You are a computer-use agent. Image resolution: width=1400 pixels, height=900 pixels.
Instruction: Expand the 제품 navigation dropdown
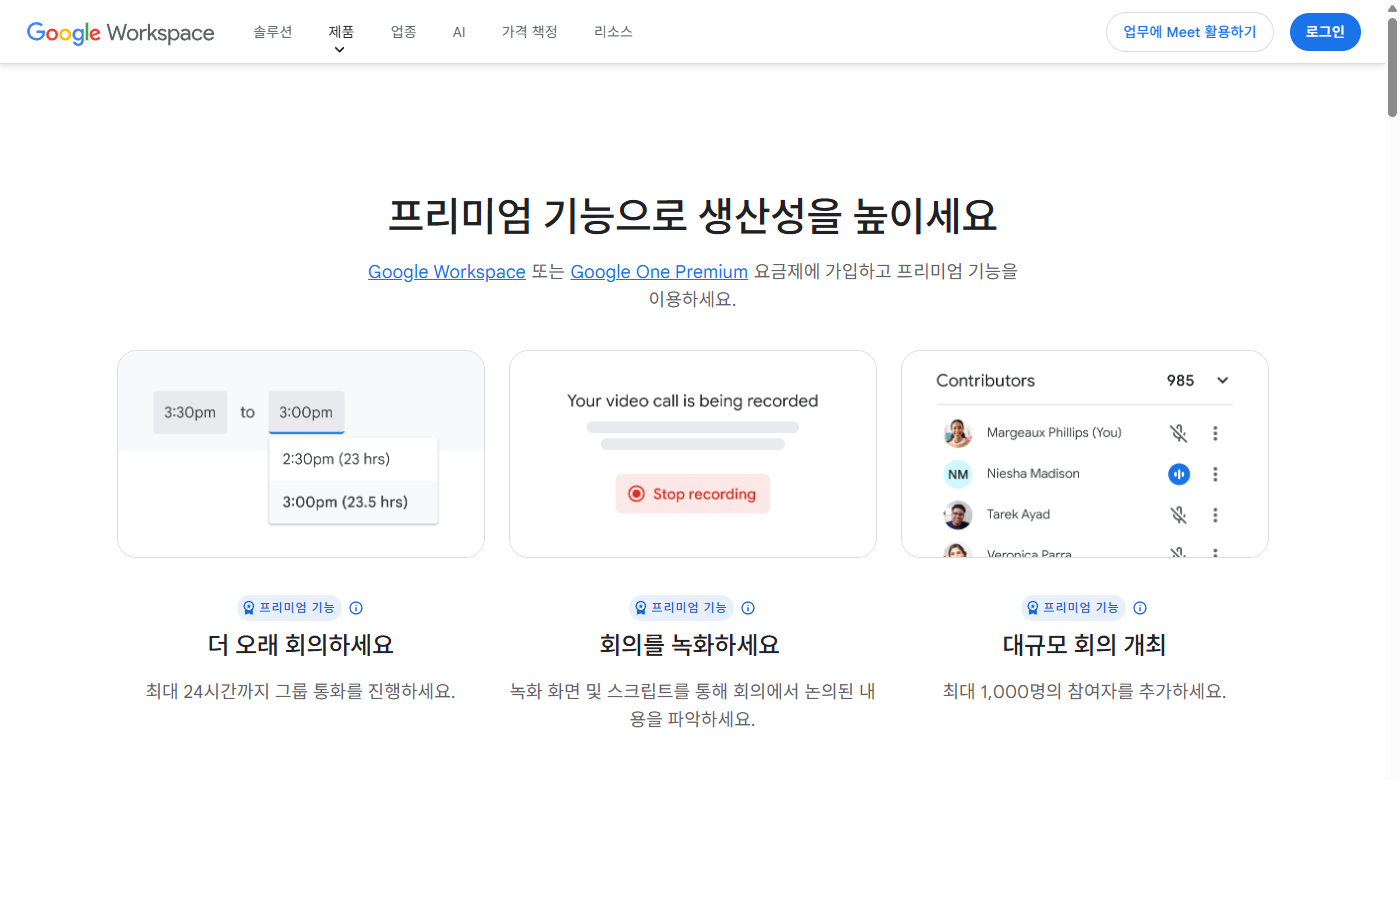click(340, 32)
